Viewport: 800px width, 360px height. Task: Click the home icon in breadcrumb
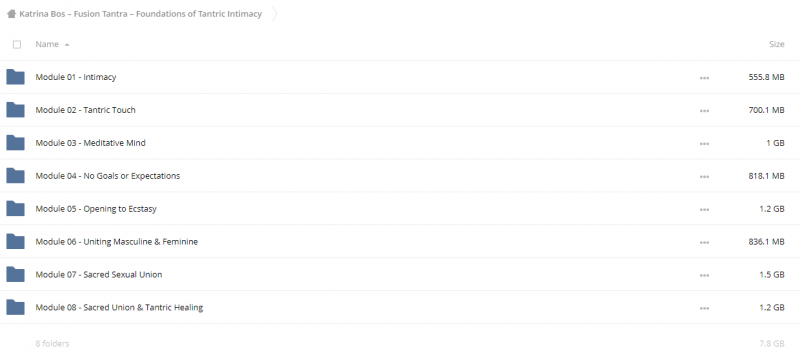11,14
